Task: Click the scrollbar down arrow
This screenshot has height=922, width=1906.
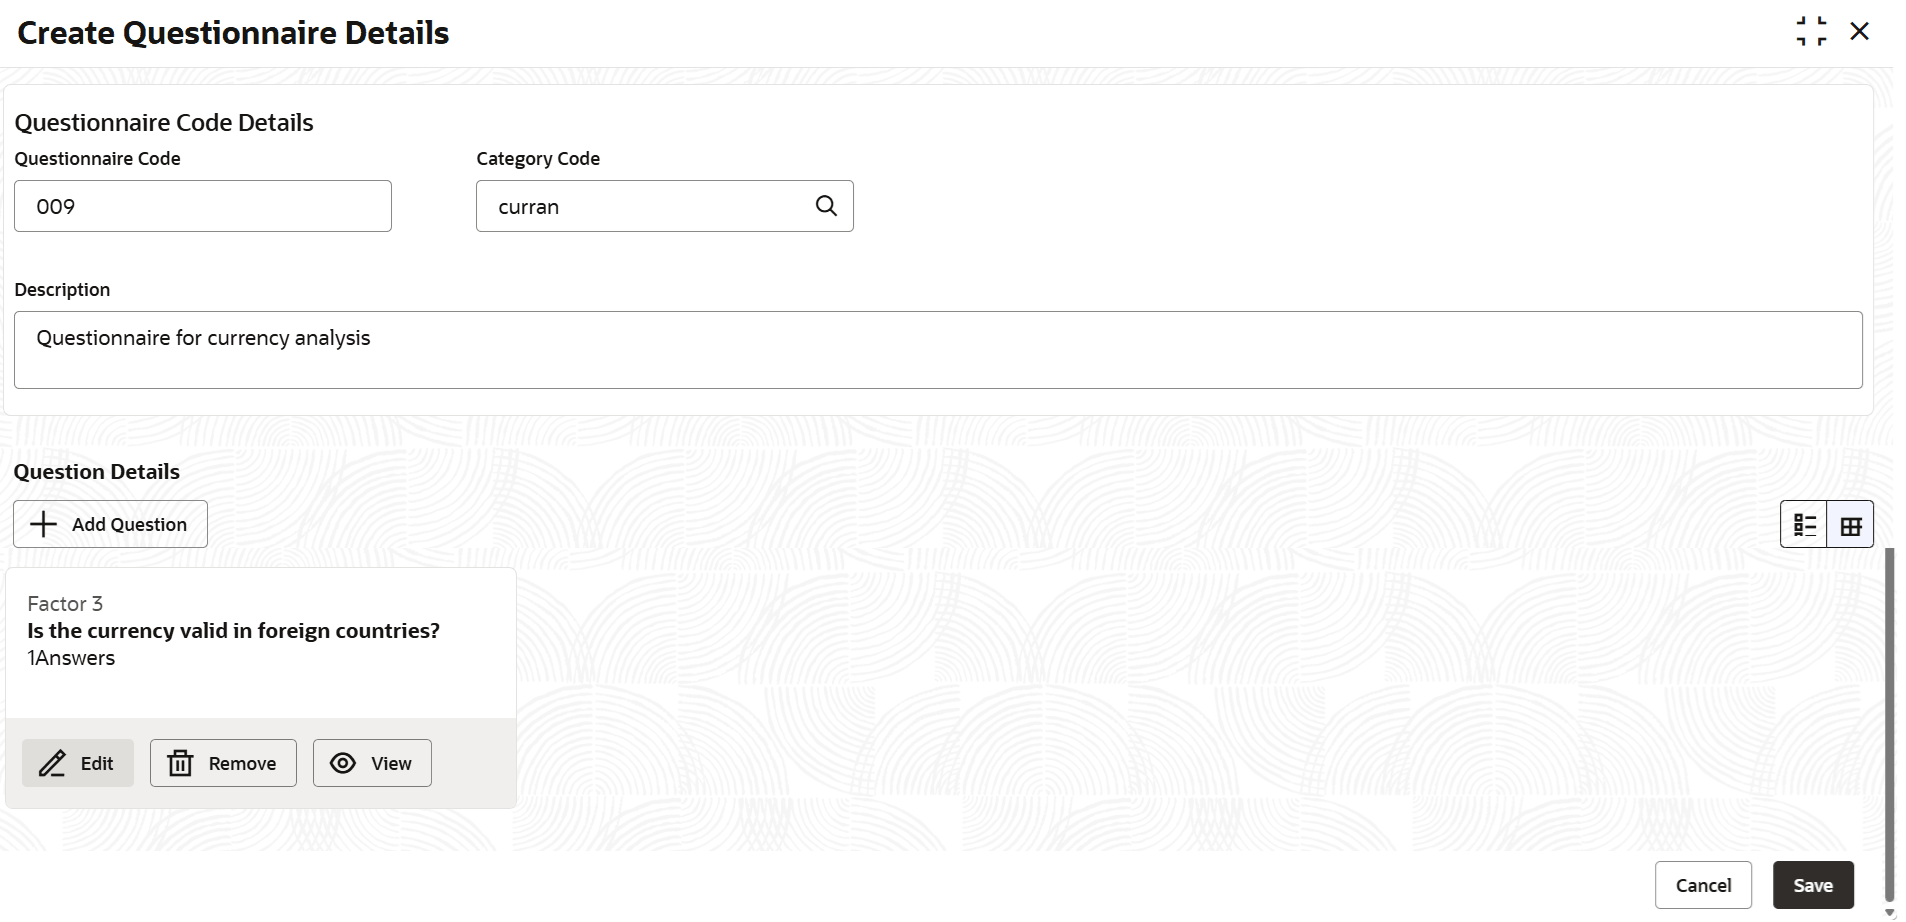Action: tap(1889, 913)
